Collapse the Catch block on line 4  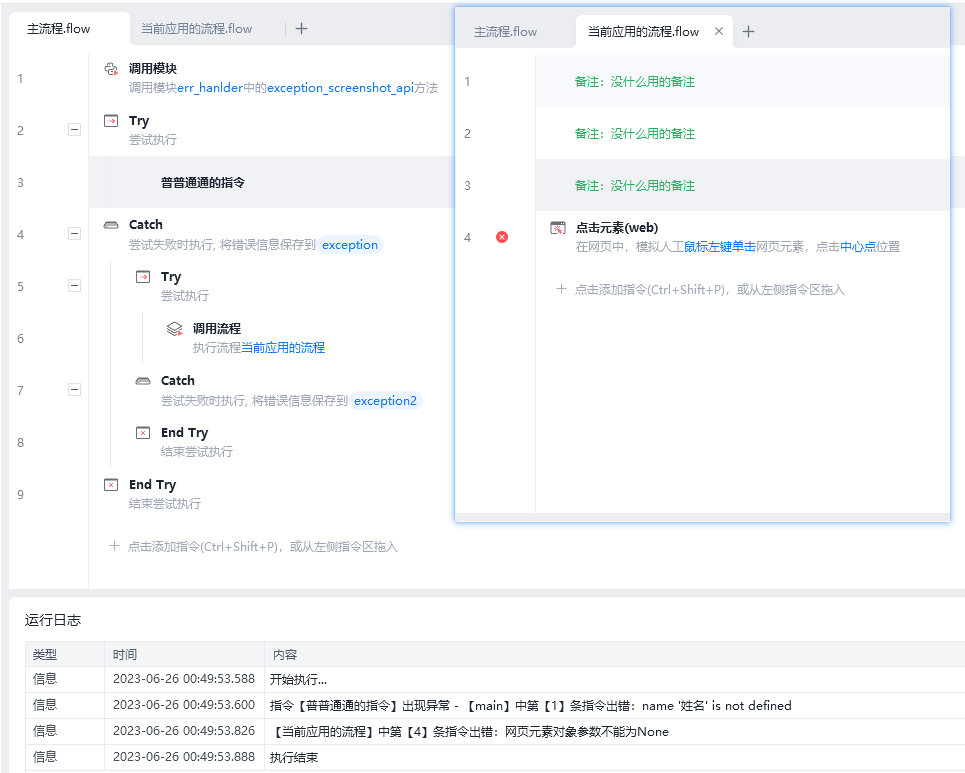(74, 234)
